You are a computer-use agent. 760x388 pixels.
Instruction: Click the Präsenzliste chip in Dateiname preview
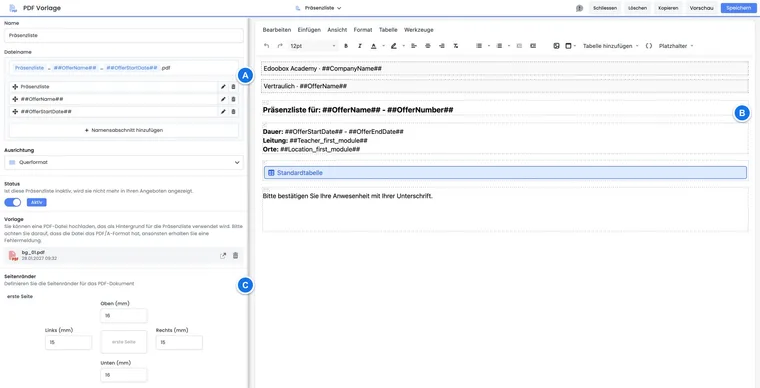pos(31,68)
